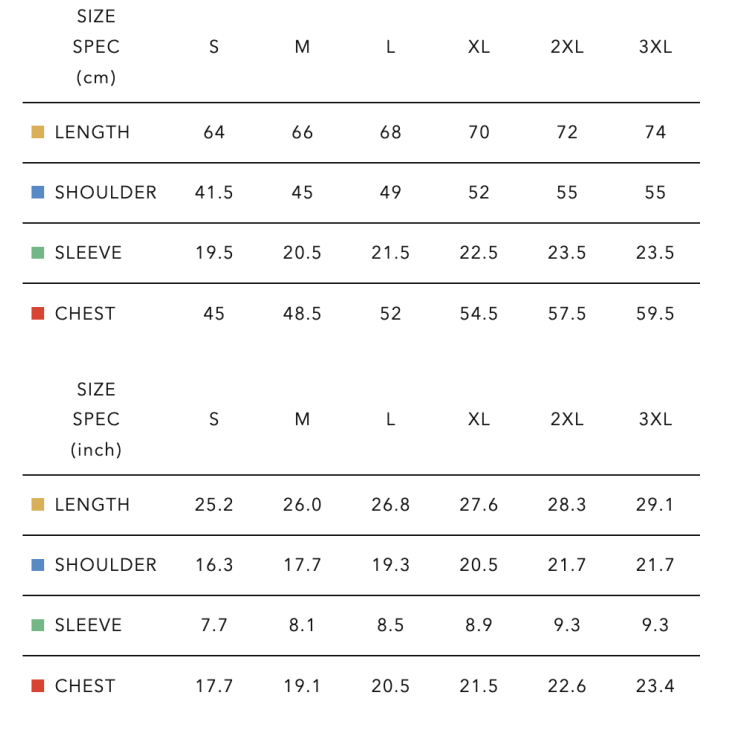Click the 26.8 length value for size L
The image size is (730, 730).
tap(390, 505)
